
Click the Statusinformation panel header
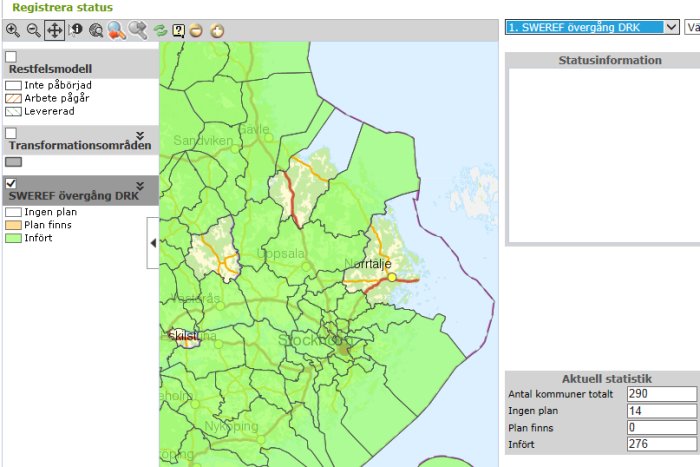(610, 60)
